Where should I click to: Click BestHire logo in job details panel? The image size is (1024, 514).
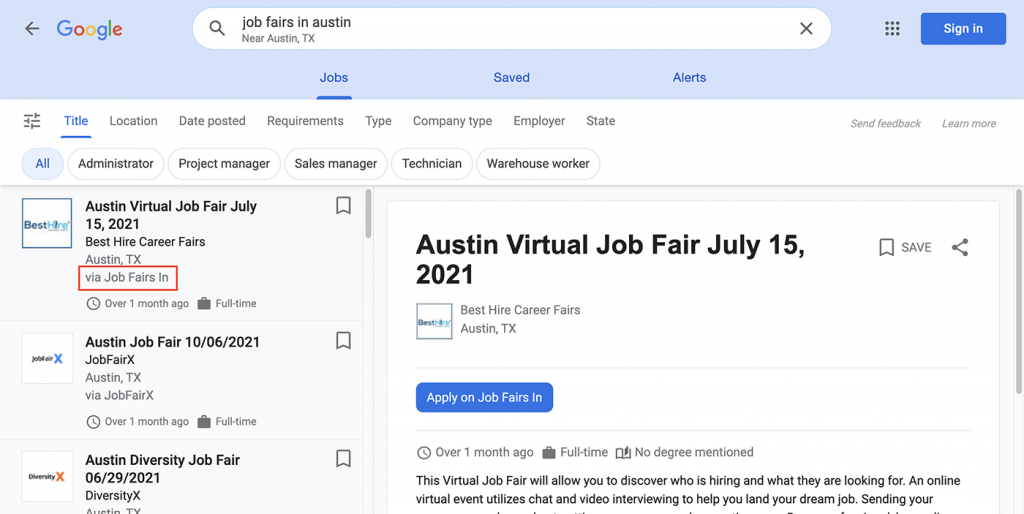(434, 321)
